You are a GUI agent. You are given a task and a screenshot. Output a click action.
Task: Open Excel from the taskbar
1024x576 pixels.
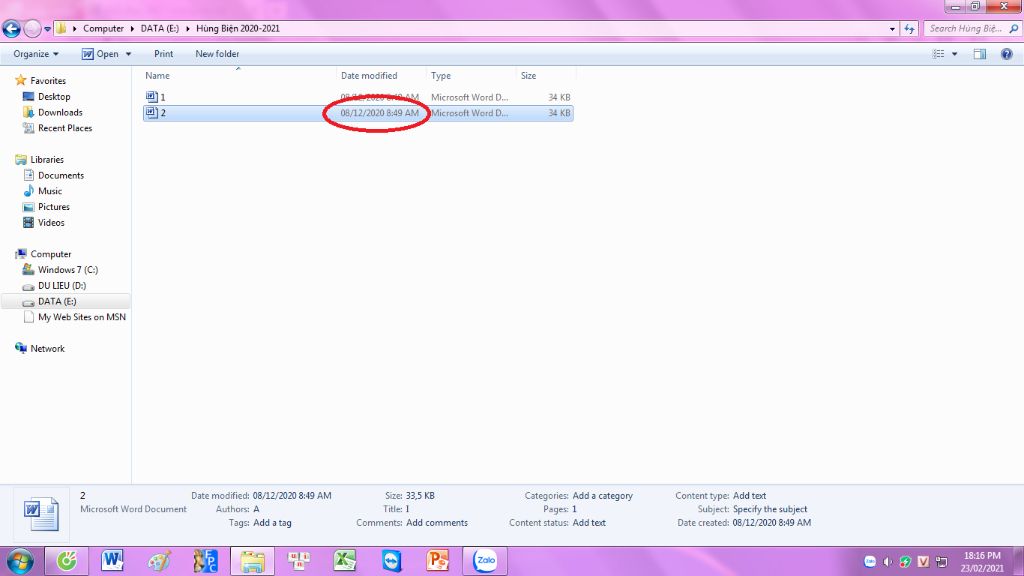tap(345, 561)
